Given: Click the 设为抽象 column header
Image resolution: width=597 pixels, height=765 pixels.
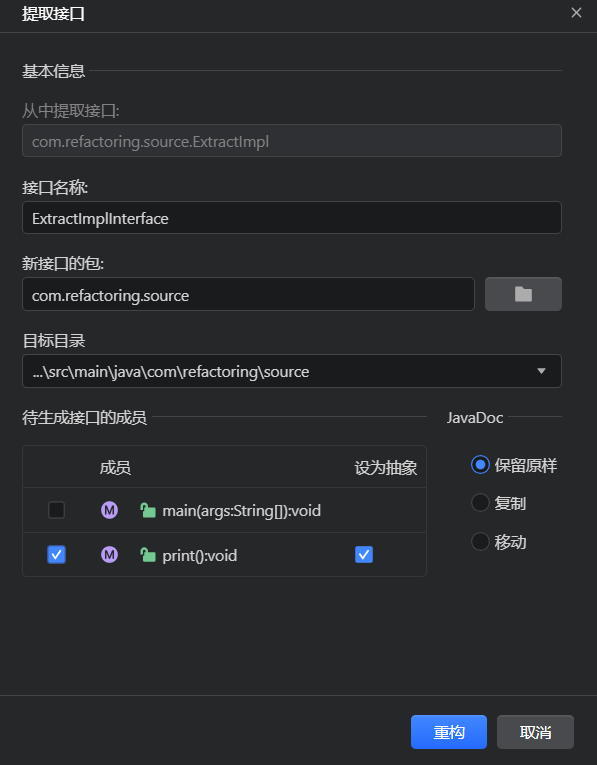Looking at the screenshot, I should point(385,468).
